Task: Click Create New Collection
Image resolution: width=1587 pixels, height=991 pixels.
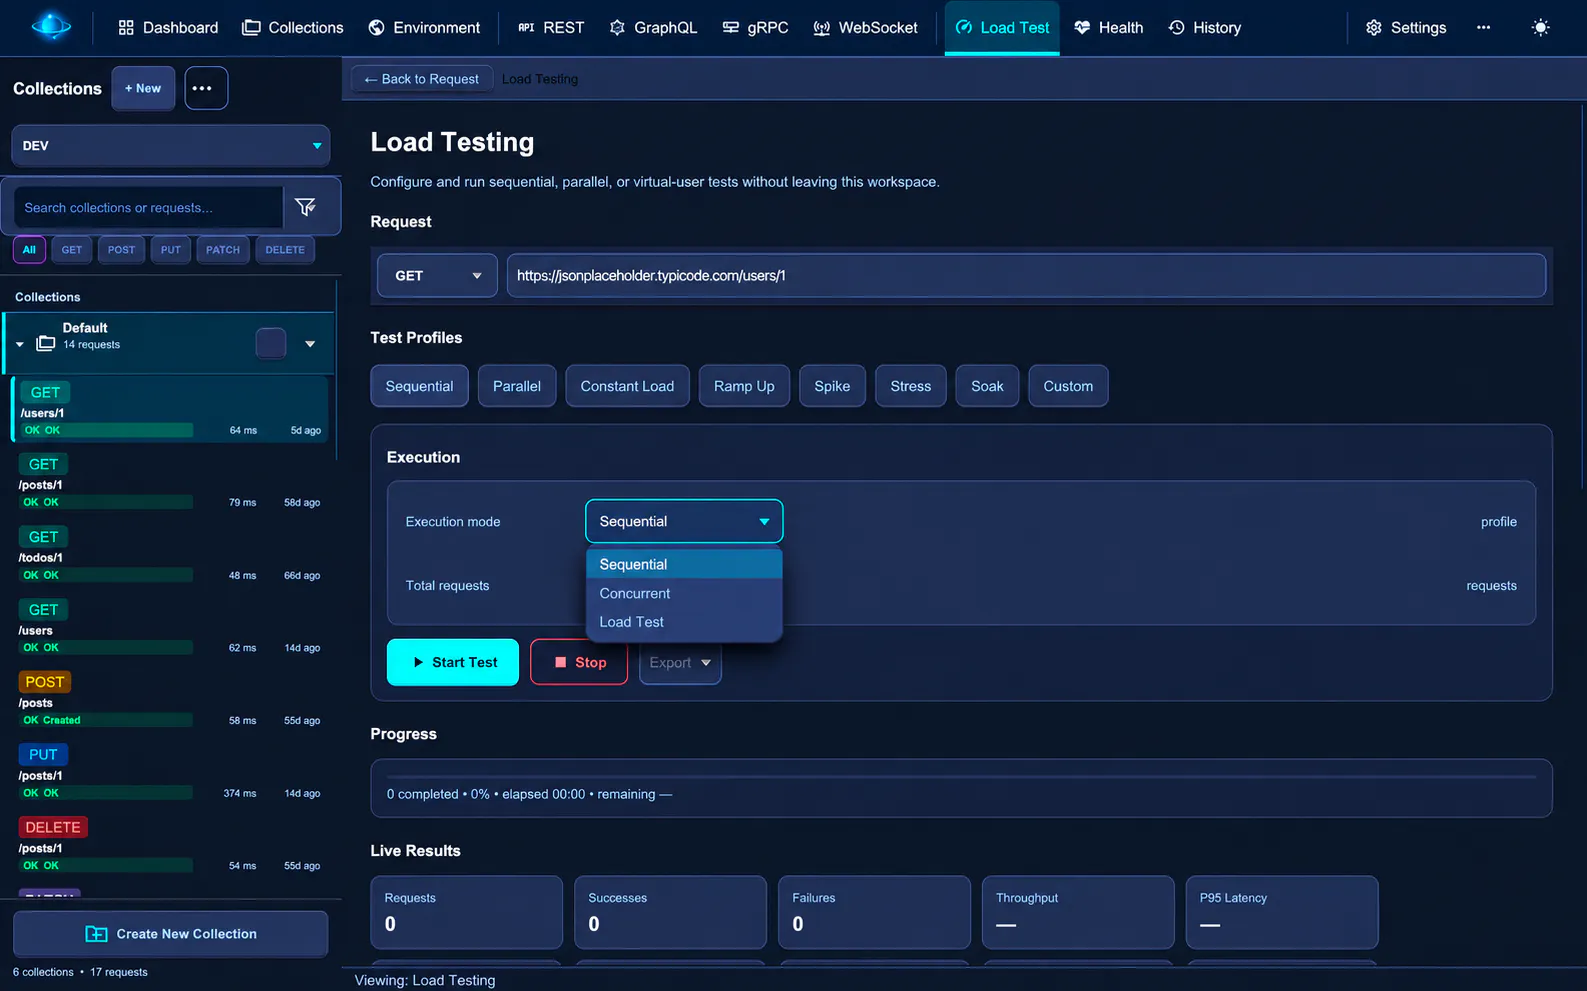Action: [x=171, y=934]
